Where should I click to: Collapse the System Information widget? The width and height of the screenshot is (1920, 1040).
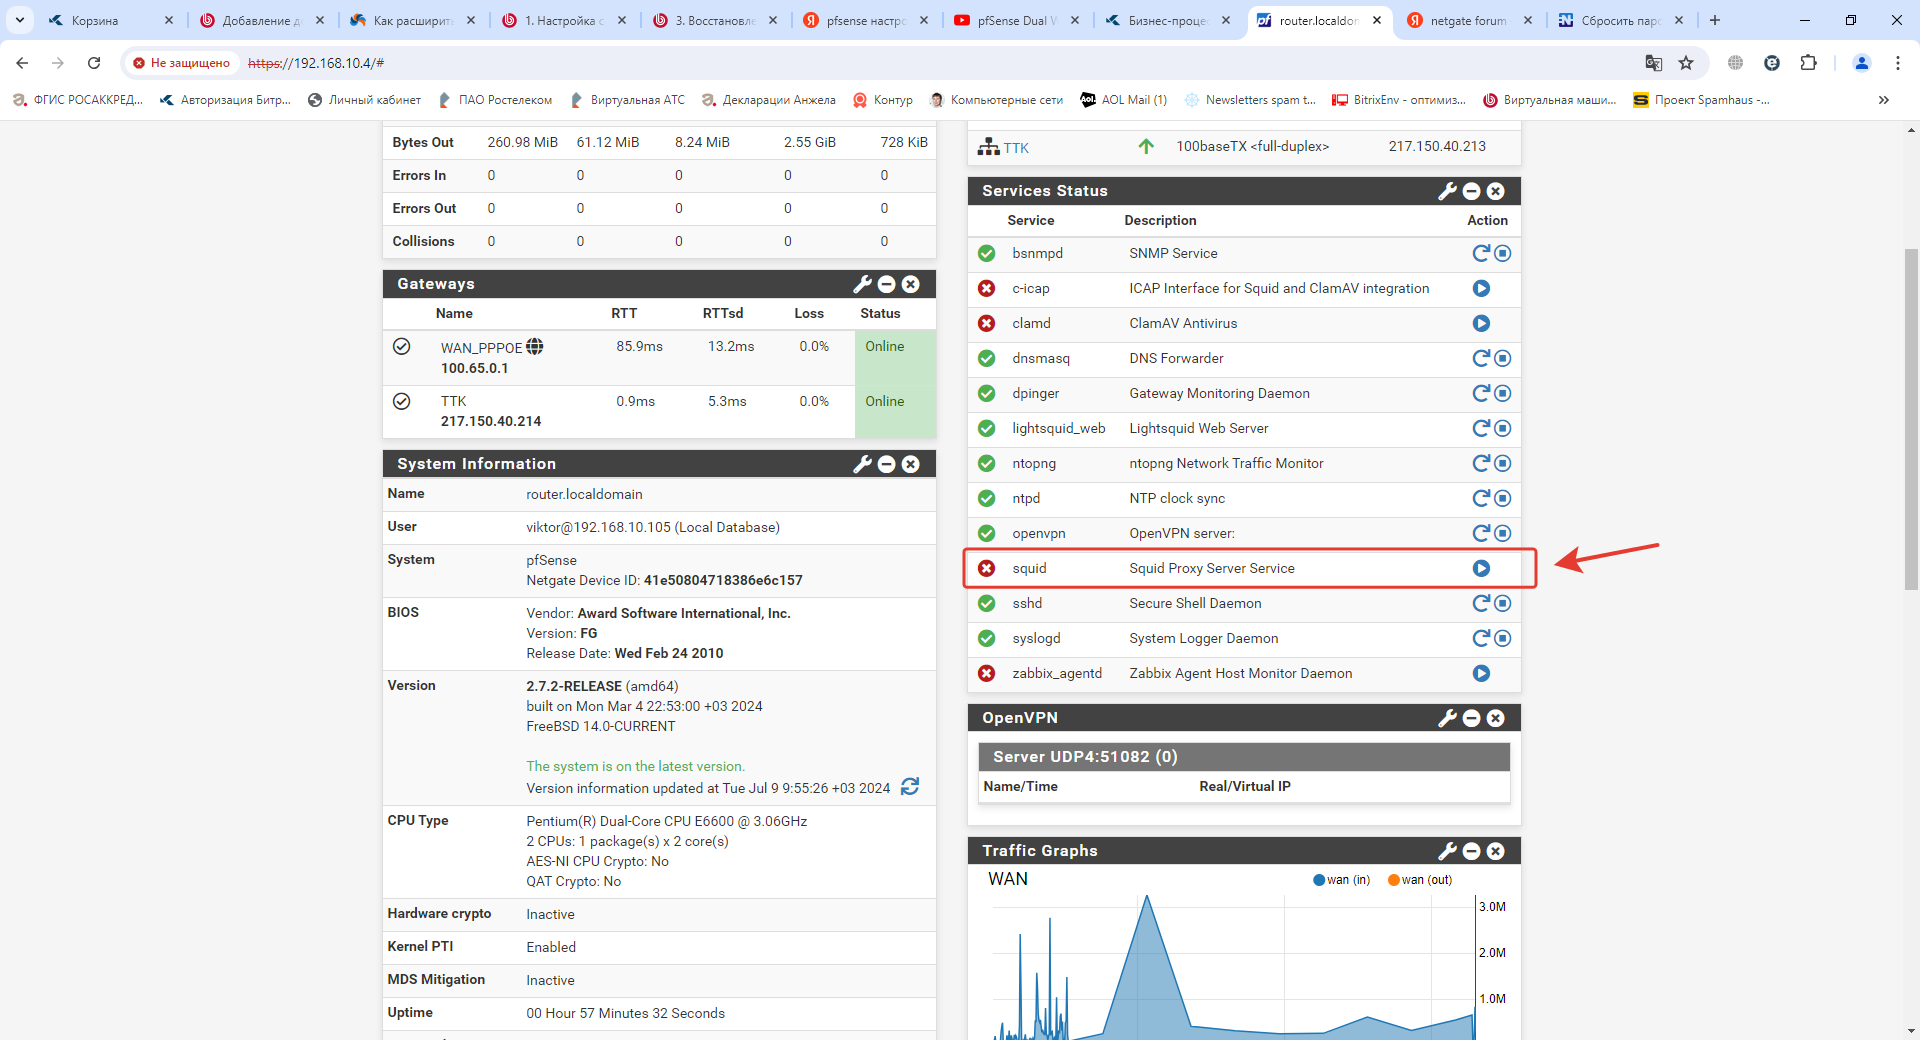tap(886, 464)
